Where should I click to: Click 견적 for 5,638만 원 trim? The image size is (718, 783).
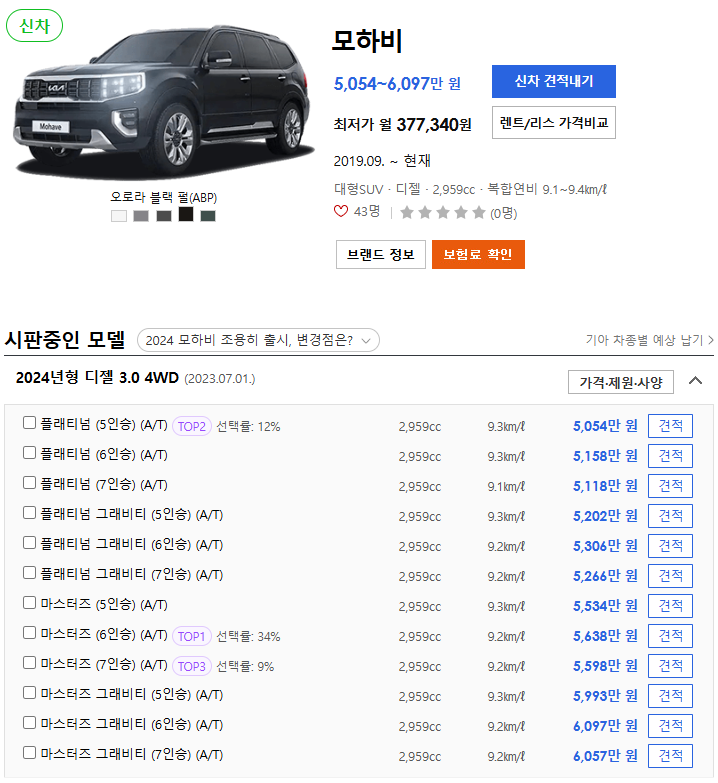coord(670,636)
